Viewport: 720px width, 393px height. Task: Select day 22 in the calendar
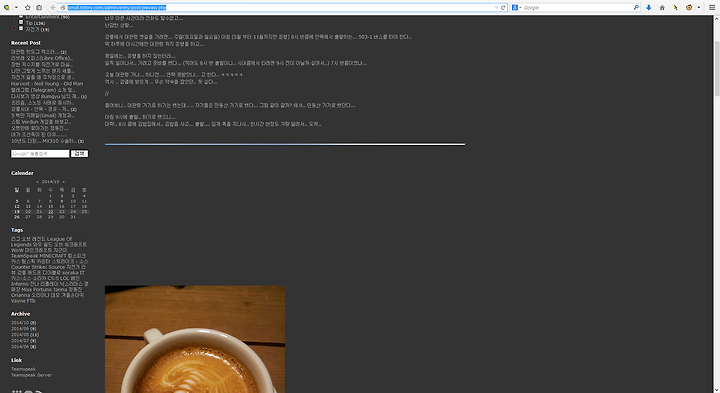coord(51,212)
